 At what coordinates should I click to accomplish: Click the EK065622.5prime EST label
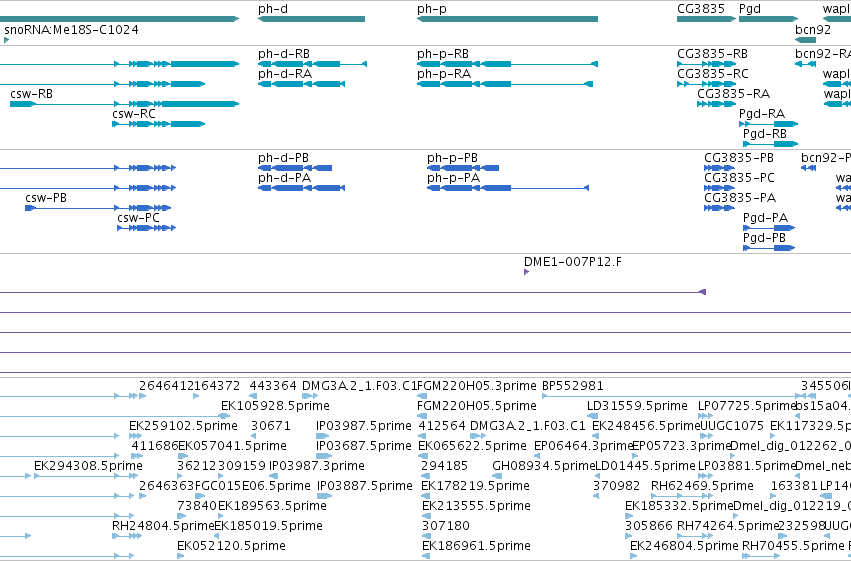coord(472,446)
